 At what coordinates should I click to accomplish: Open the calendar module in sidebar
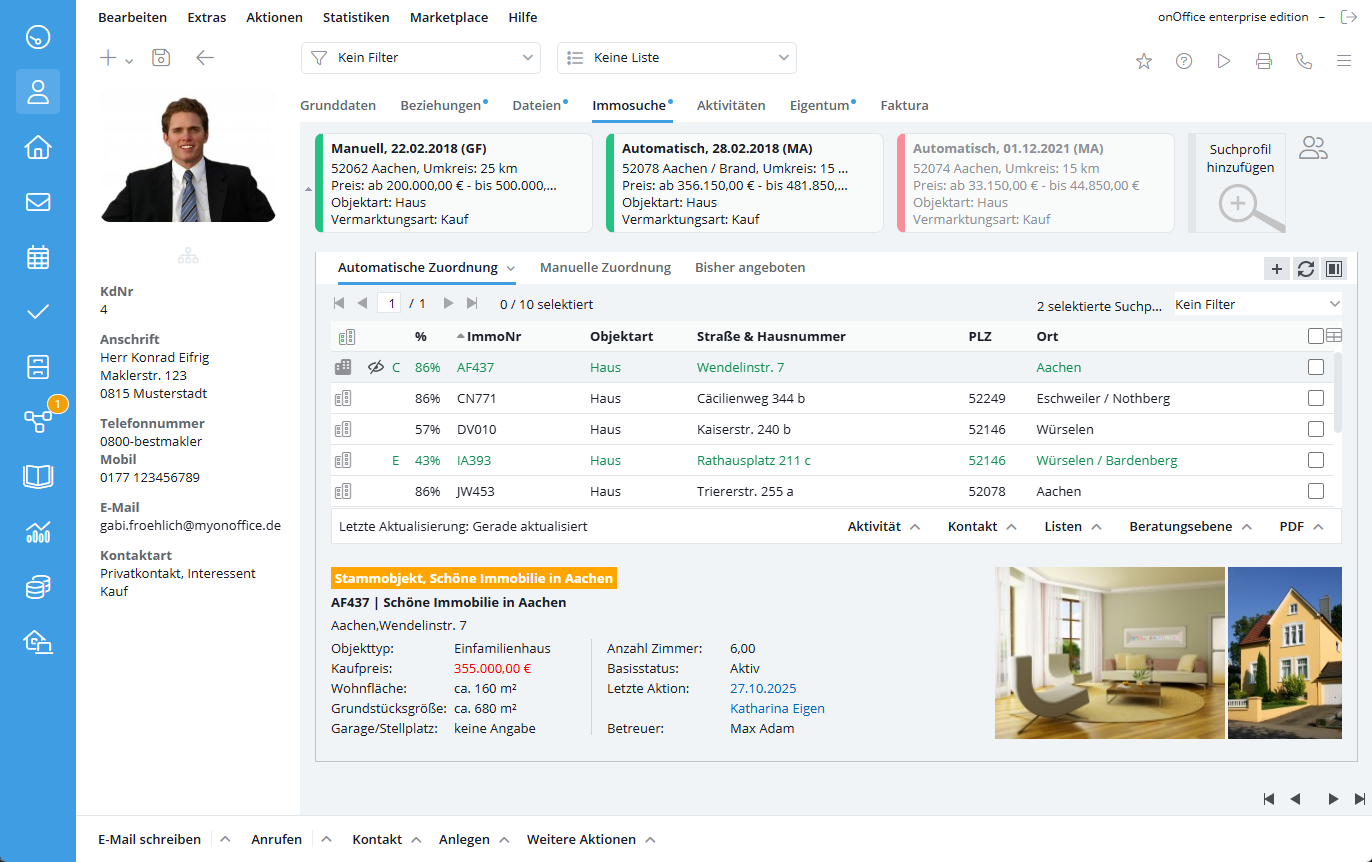tap(38, 257)
